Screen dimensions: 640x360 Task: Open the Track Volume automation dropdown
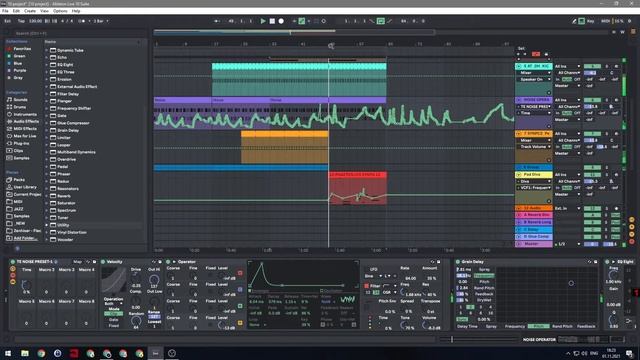click(534, 147)
